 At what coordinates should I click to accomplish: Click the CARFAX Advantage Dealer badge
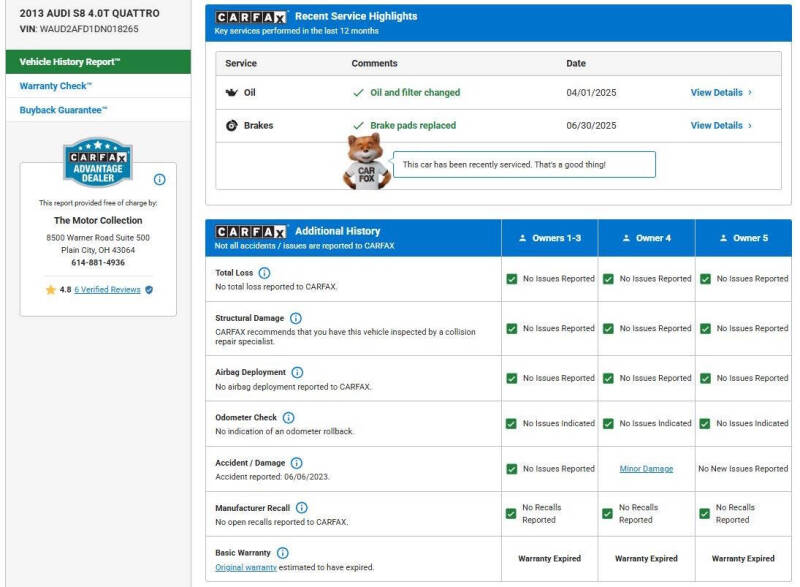[98, 162]
